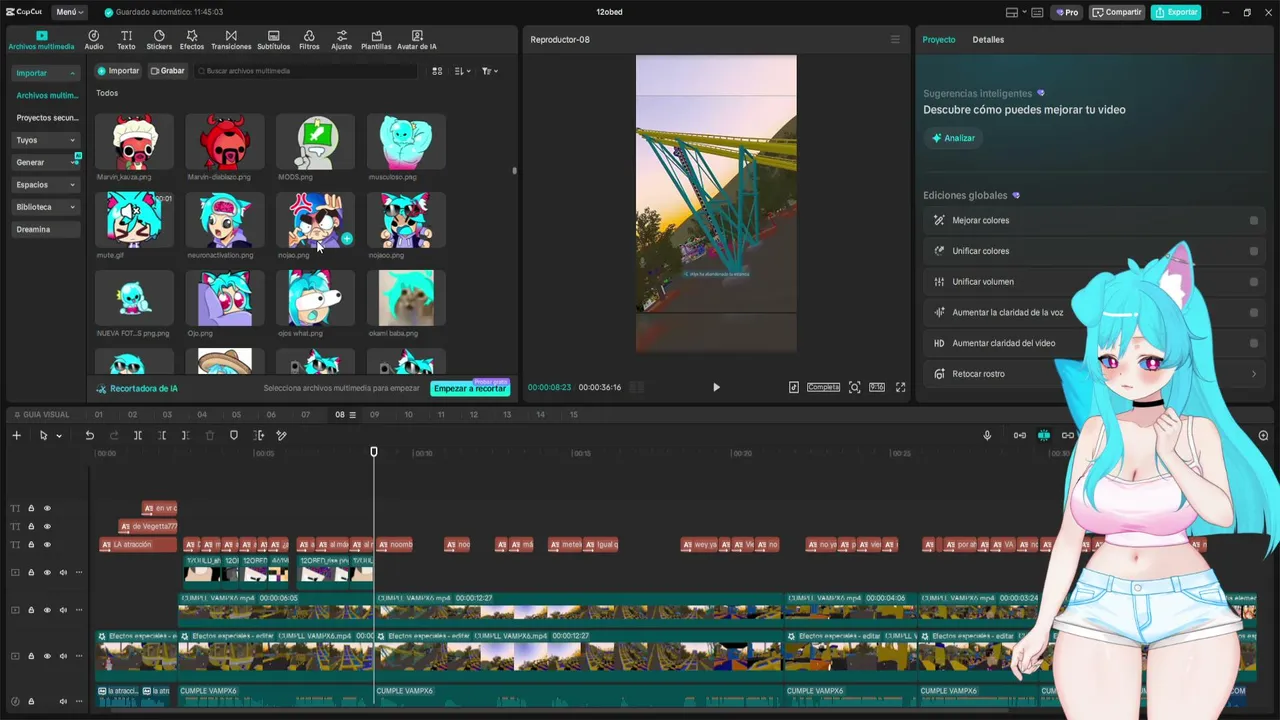The image size is (1280, 720).
Task: Open the Texto tool panel
Action: 126,40
